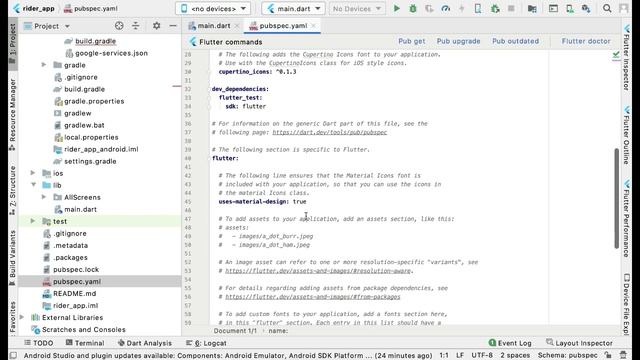Expand the ios folder
The width and height of the screenshot is (640, 360).
coord(33,173)
